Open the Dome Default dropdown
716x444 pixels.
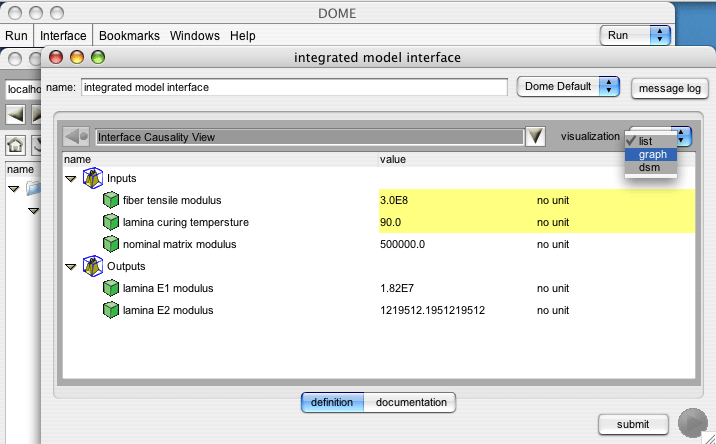[568, 86]
